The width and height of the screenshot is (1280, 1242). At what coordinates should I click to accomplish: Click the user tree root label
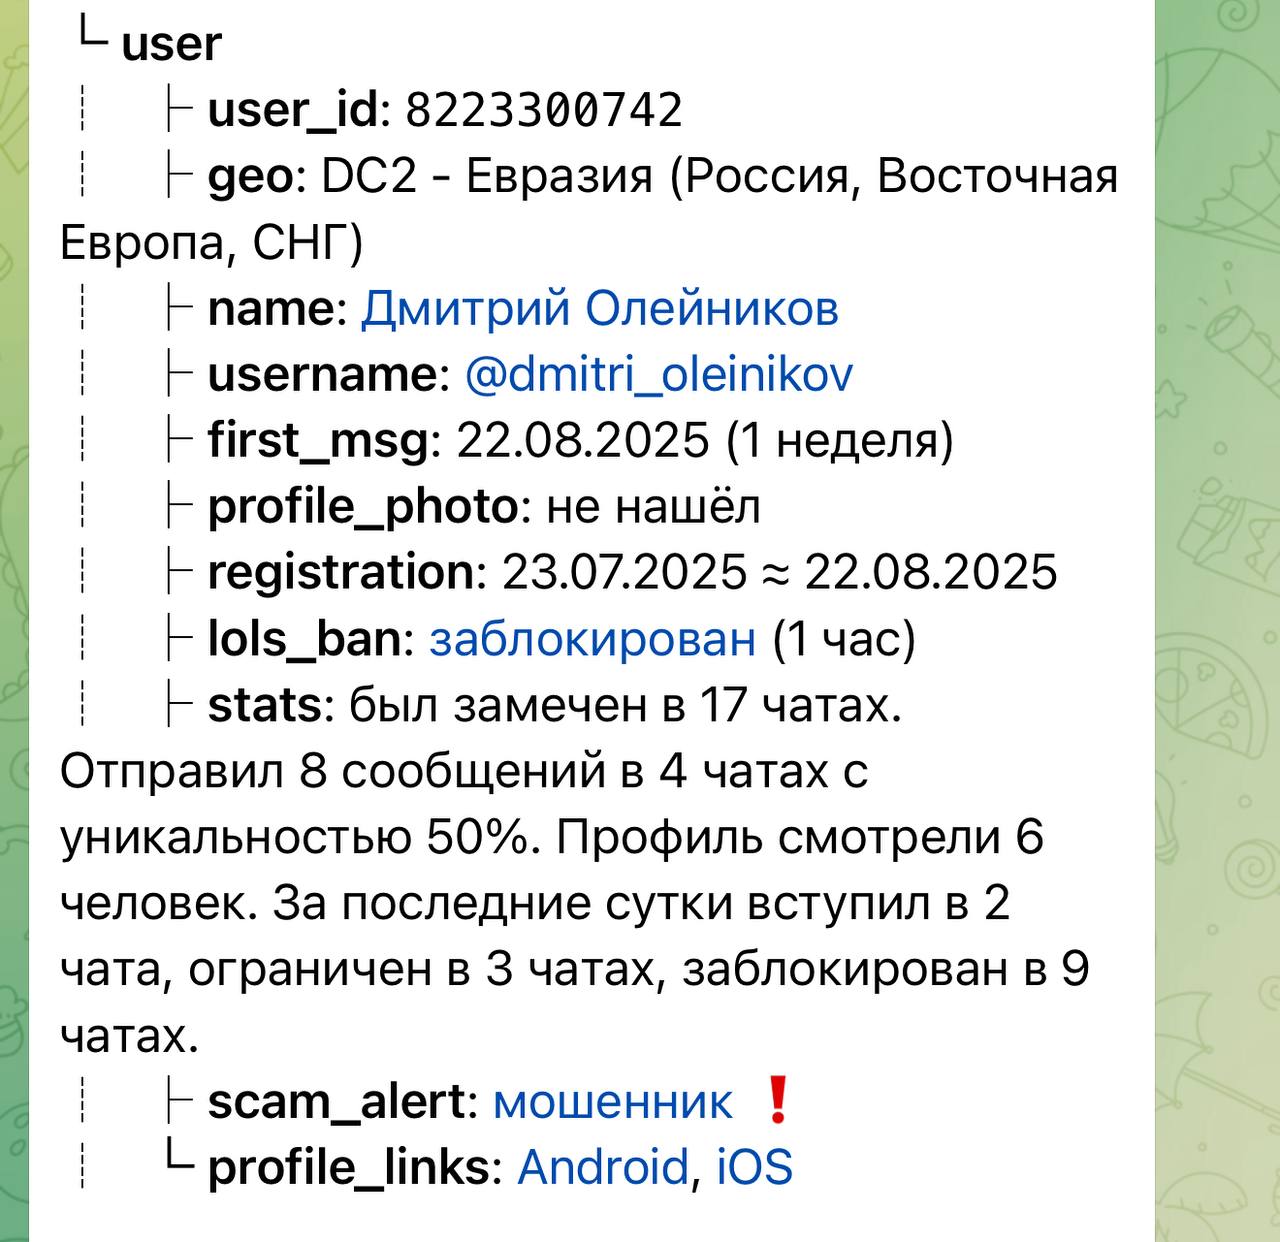(171, 45)
